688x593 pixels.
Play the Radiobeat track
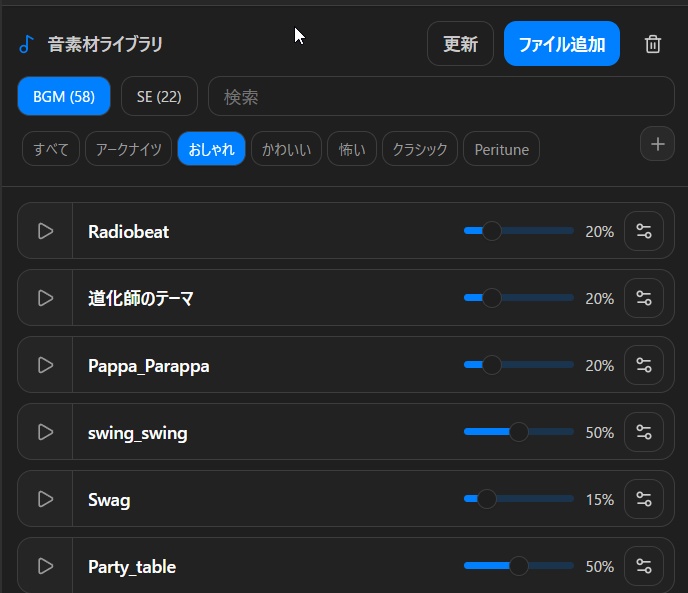[x=45, y=231]
